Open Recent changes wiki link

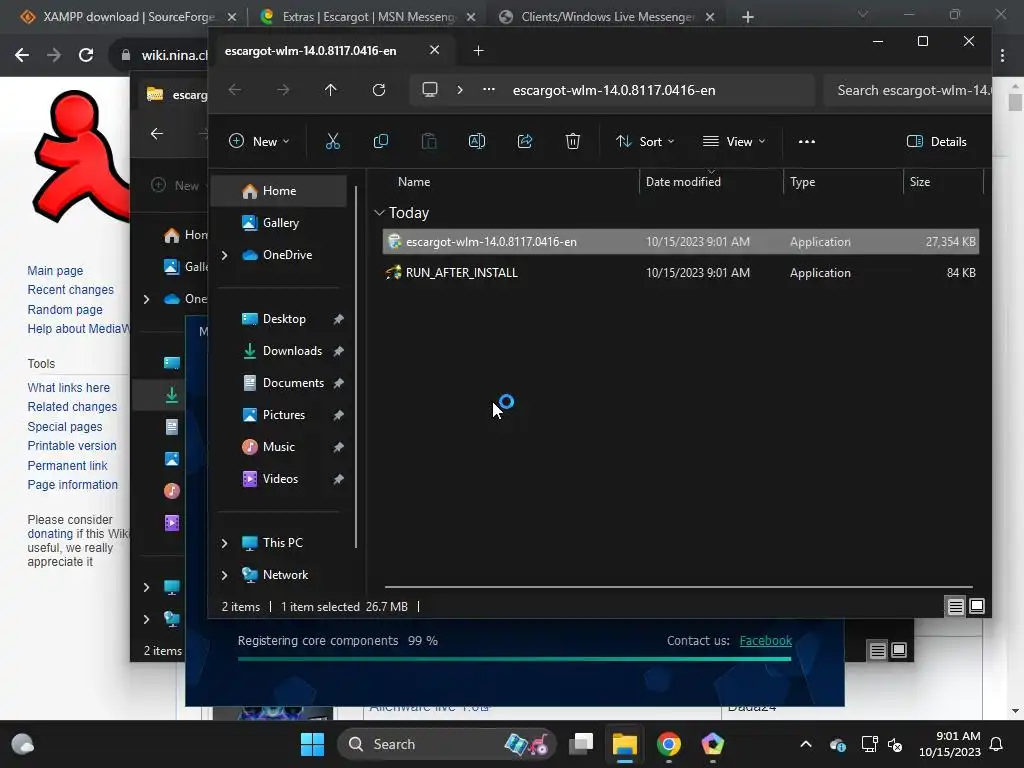tap(71, 290)
